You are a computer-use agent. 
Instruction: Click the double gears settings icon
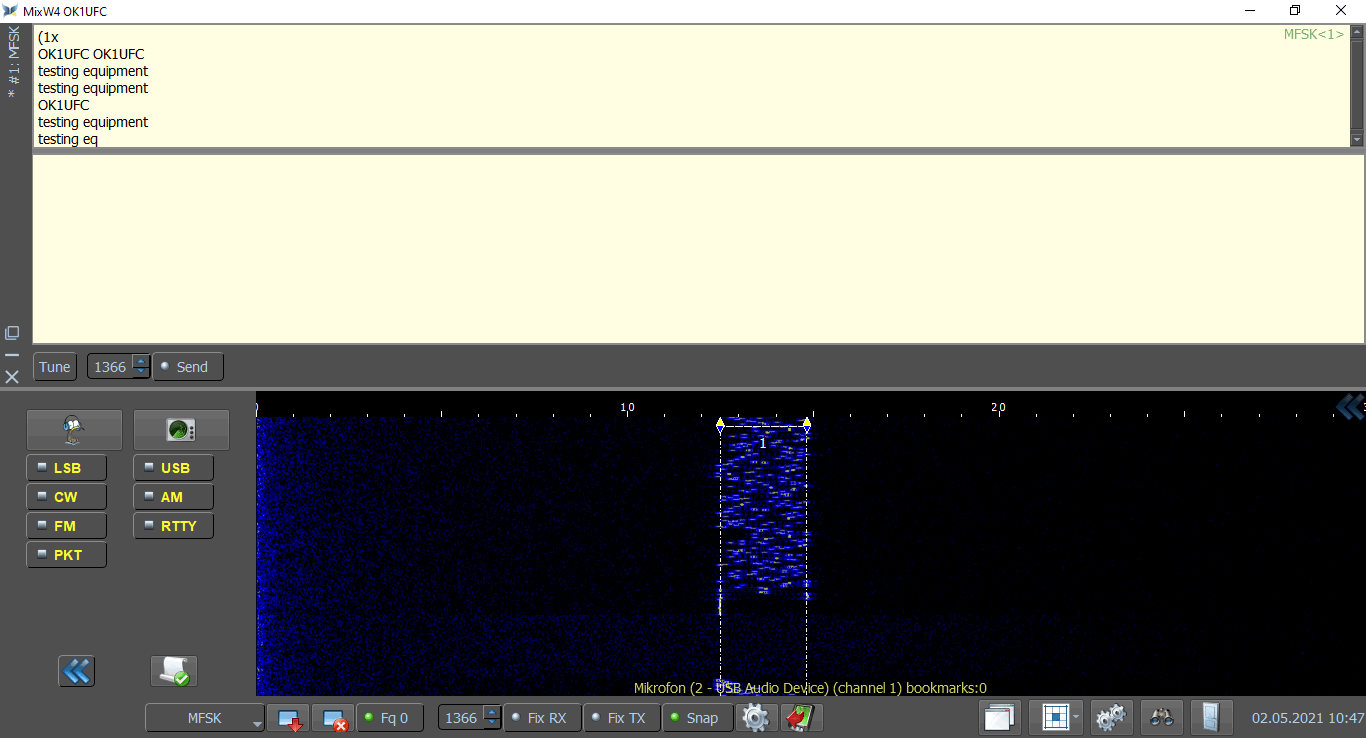tap(1111, 718)
